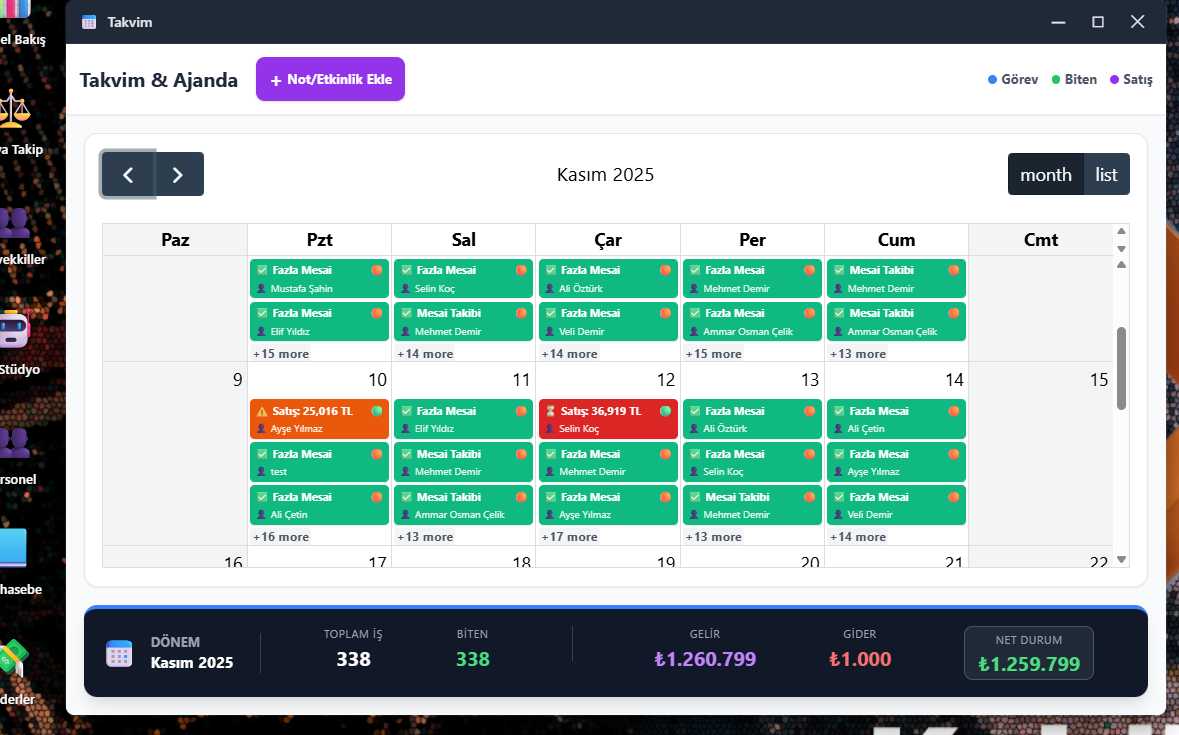Click the calendar icon beside DÖNEM
1179x735 pixels.
[119, 653]
